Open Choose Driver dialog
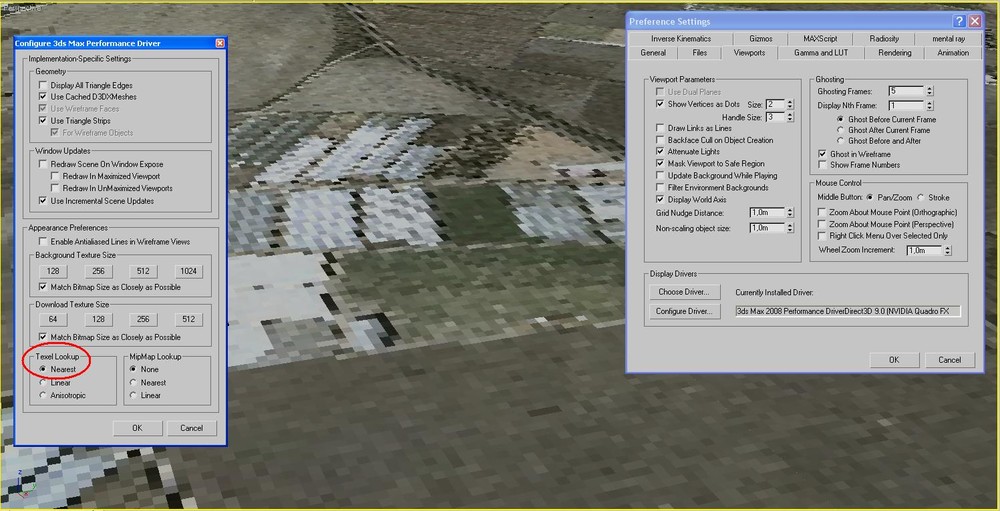Viewport: 1000px width, 511px height. (685, 292)
